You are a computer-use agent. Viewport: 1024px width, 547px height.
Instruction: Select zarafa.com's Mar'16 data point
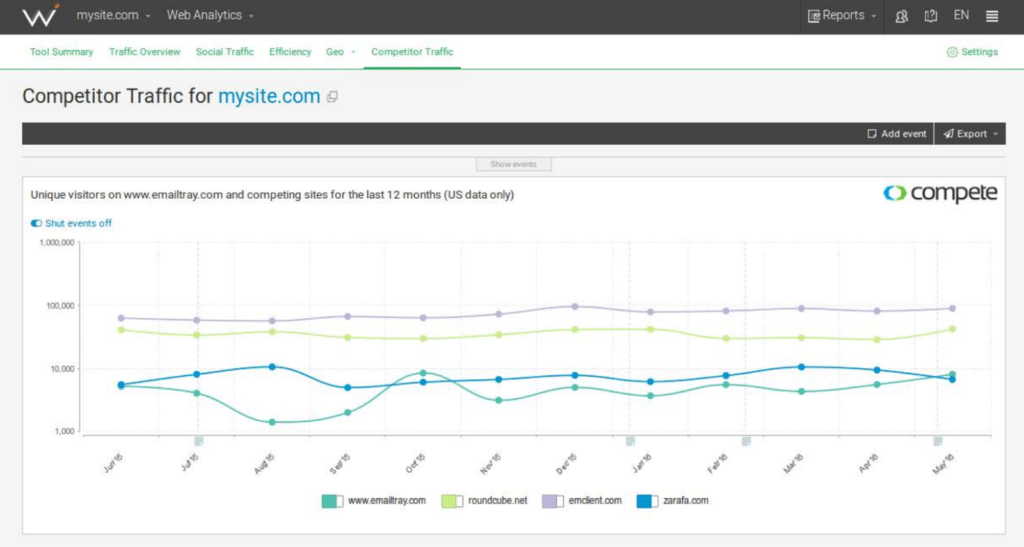point(801,367)
